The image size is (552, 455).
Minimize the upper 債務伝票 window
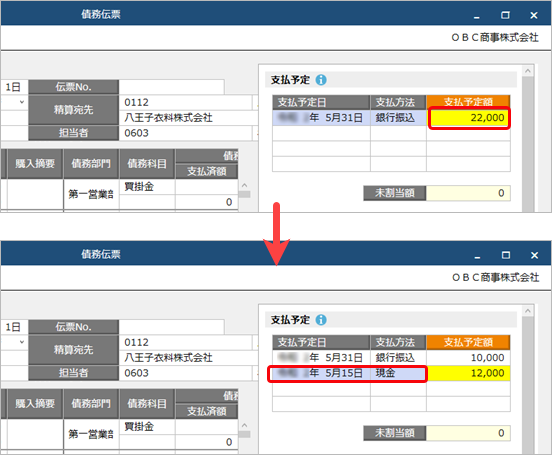pyautogui.click(x=477, y=15)
